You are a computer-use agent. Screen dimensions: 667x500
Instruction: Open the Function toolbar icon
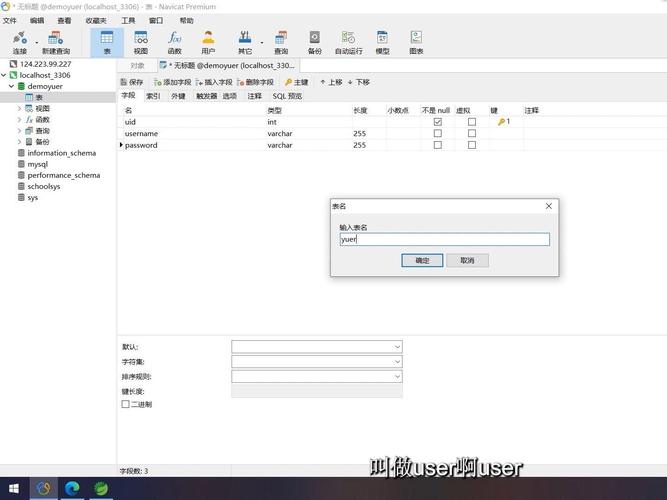(x=174, y=43)
